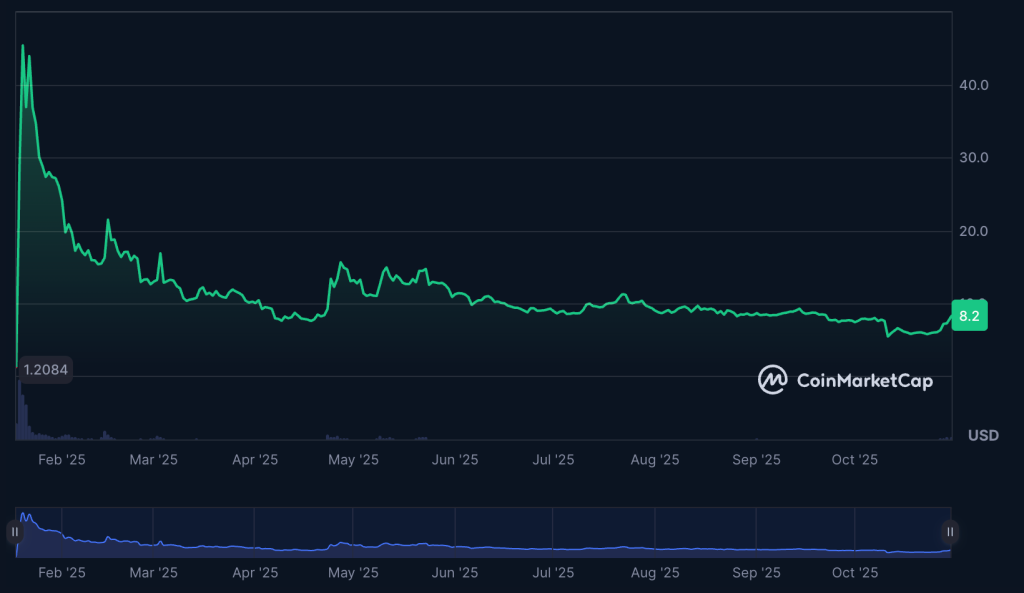
Task: Click the CoinMarketCap watermark text
Action: [x=864, y=380]
